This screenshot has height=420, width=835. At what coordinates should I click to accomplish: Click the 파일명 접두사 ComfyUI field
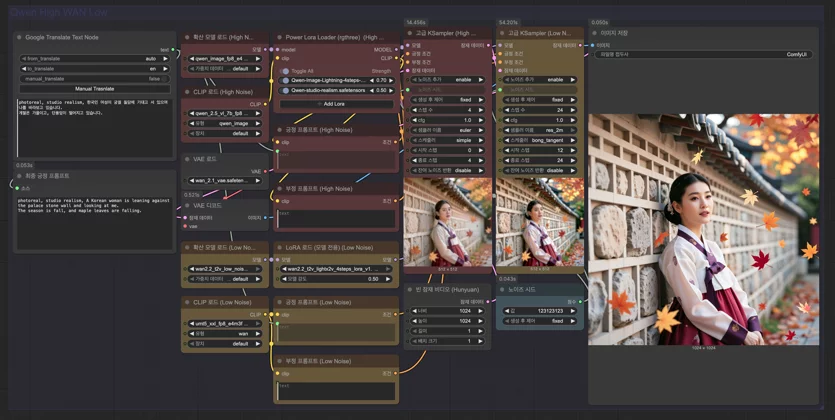(x=703, y=54)
